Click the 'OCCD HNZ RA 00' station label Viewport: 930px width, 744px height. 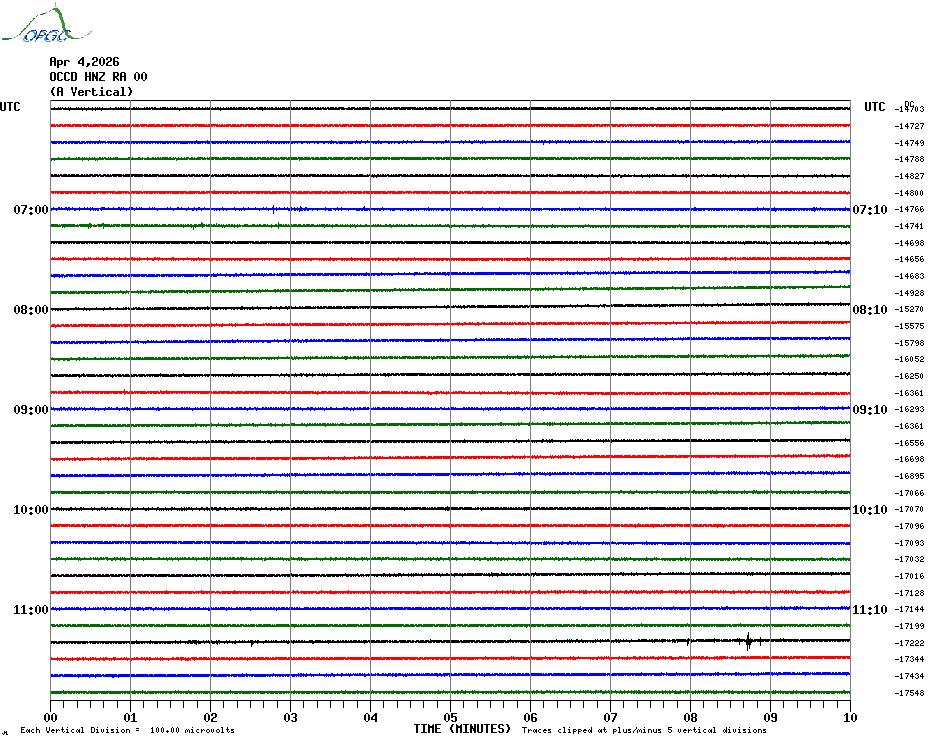tap(98, 77)
